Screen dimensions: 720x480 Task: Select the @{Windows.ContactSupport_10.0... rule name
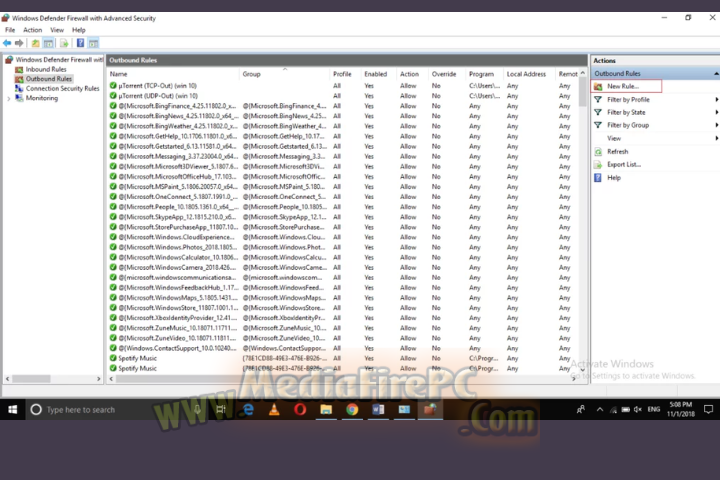(x=177, y=348)
